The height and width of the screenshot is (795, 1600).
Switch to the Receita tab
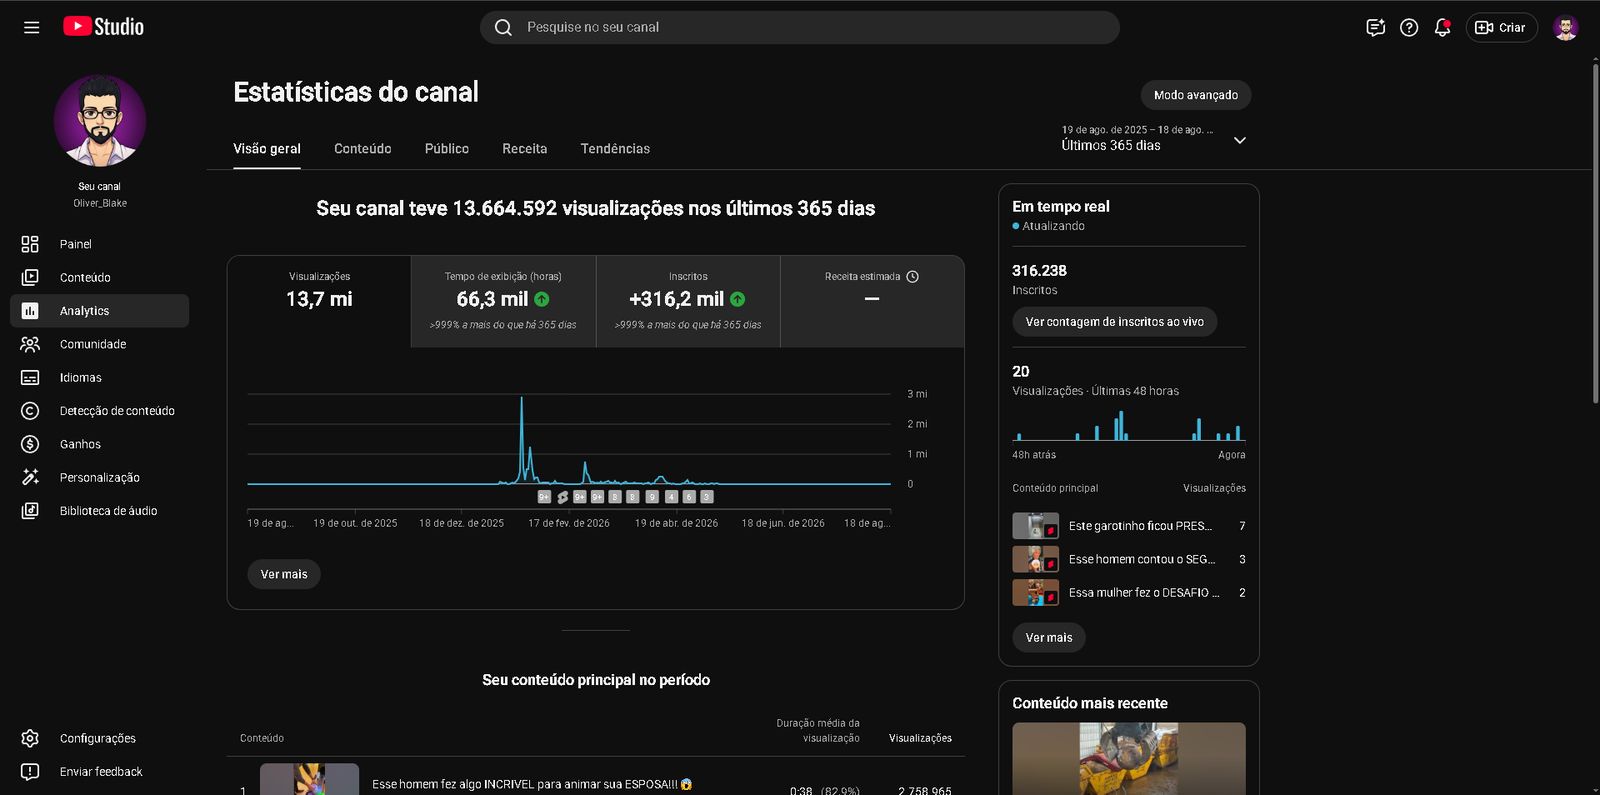click(x=525, y=149)
